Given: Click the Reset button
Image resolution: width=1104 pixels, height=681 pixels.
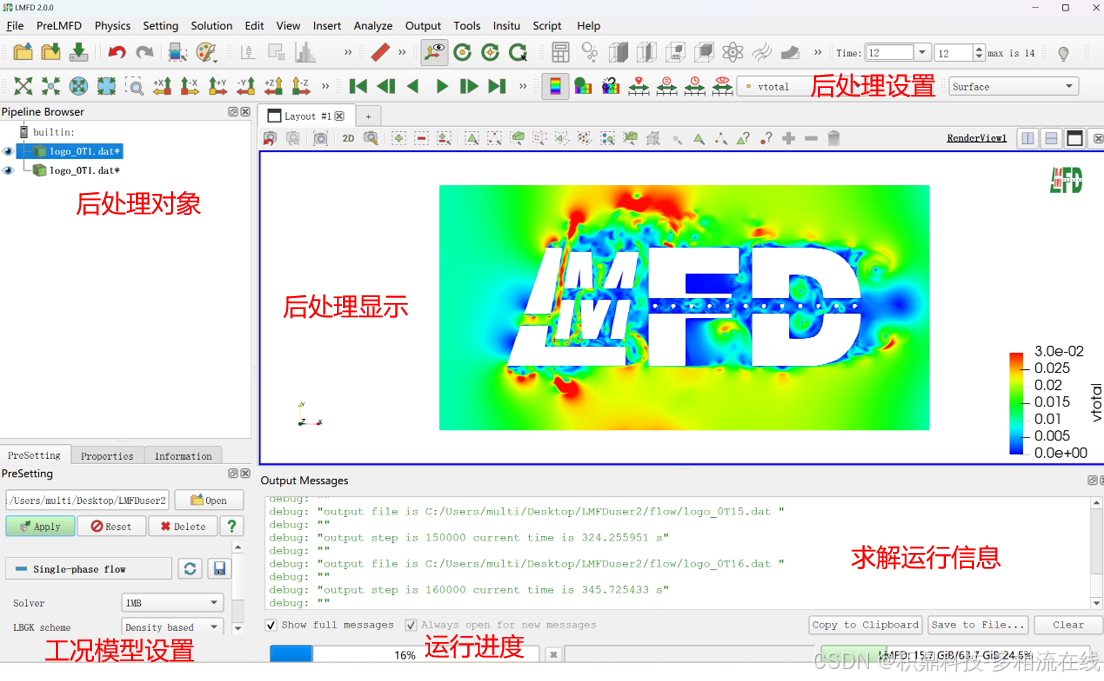Looking at the screenshot, I should (x=111, y=526).
